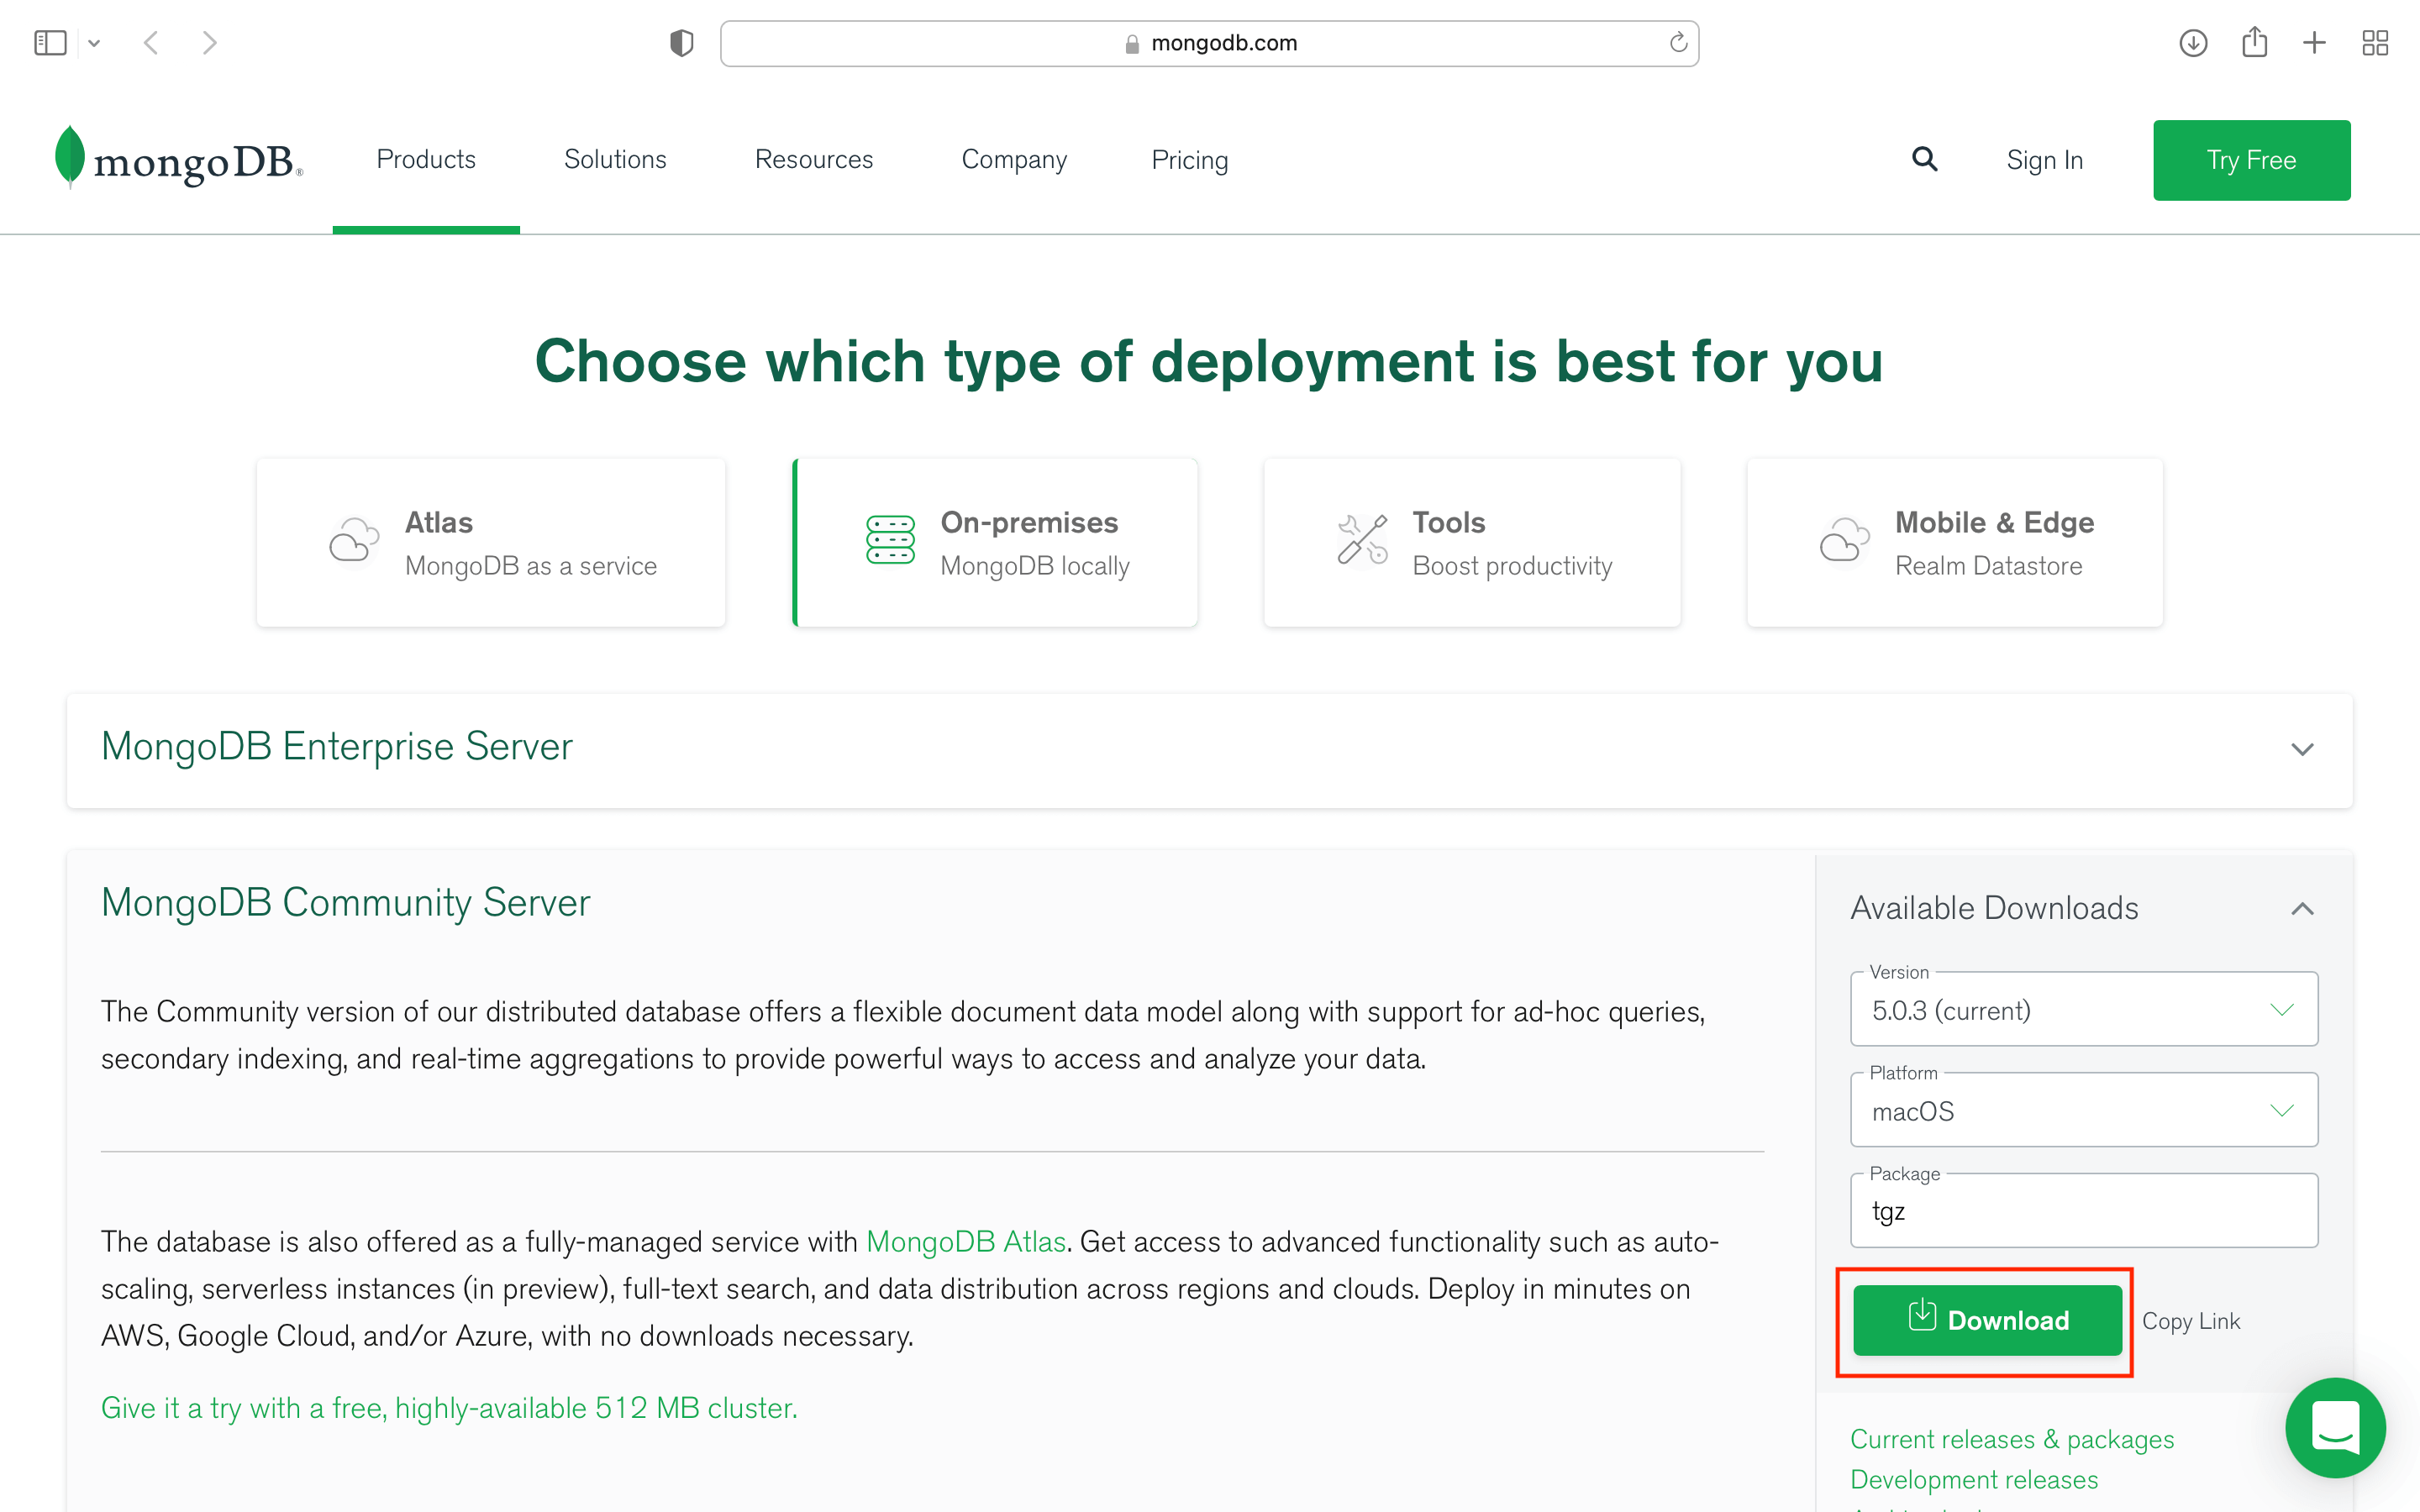Click the On-premises server stack icon
This screenshot has width=2420, height=1512.
click(x=890, y=540)
